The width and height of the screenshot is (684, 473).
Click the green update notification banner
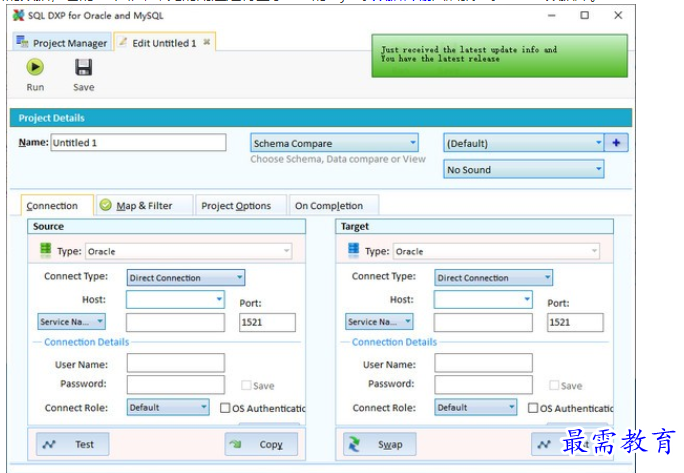(499, 56)
